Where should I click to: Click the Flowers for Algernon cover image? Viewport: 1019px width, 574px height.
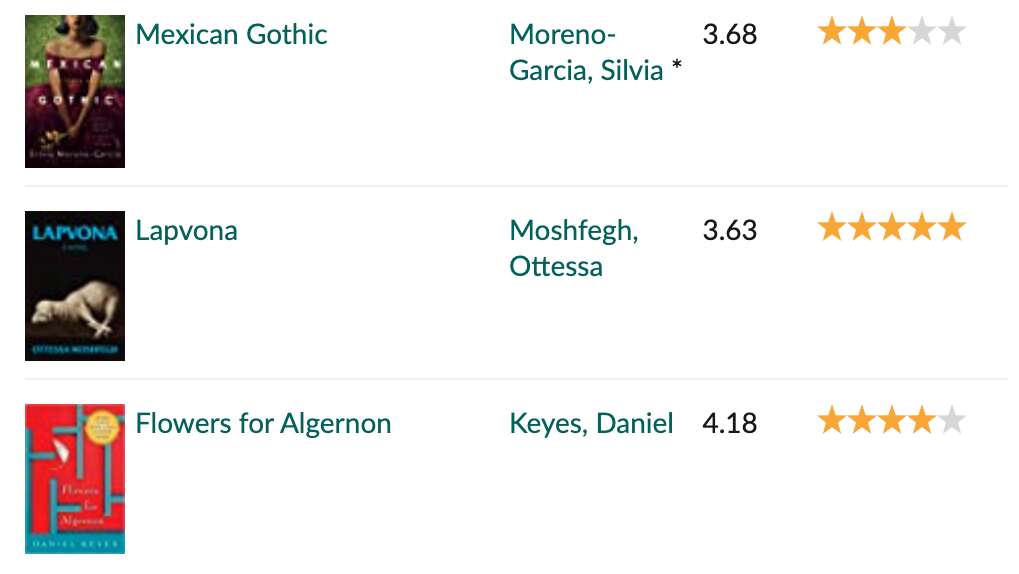coord(75,479)
